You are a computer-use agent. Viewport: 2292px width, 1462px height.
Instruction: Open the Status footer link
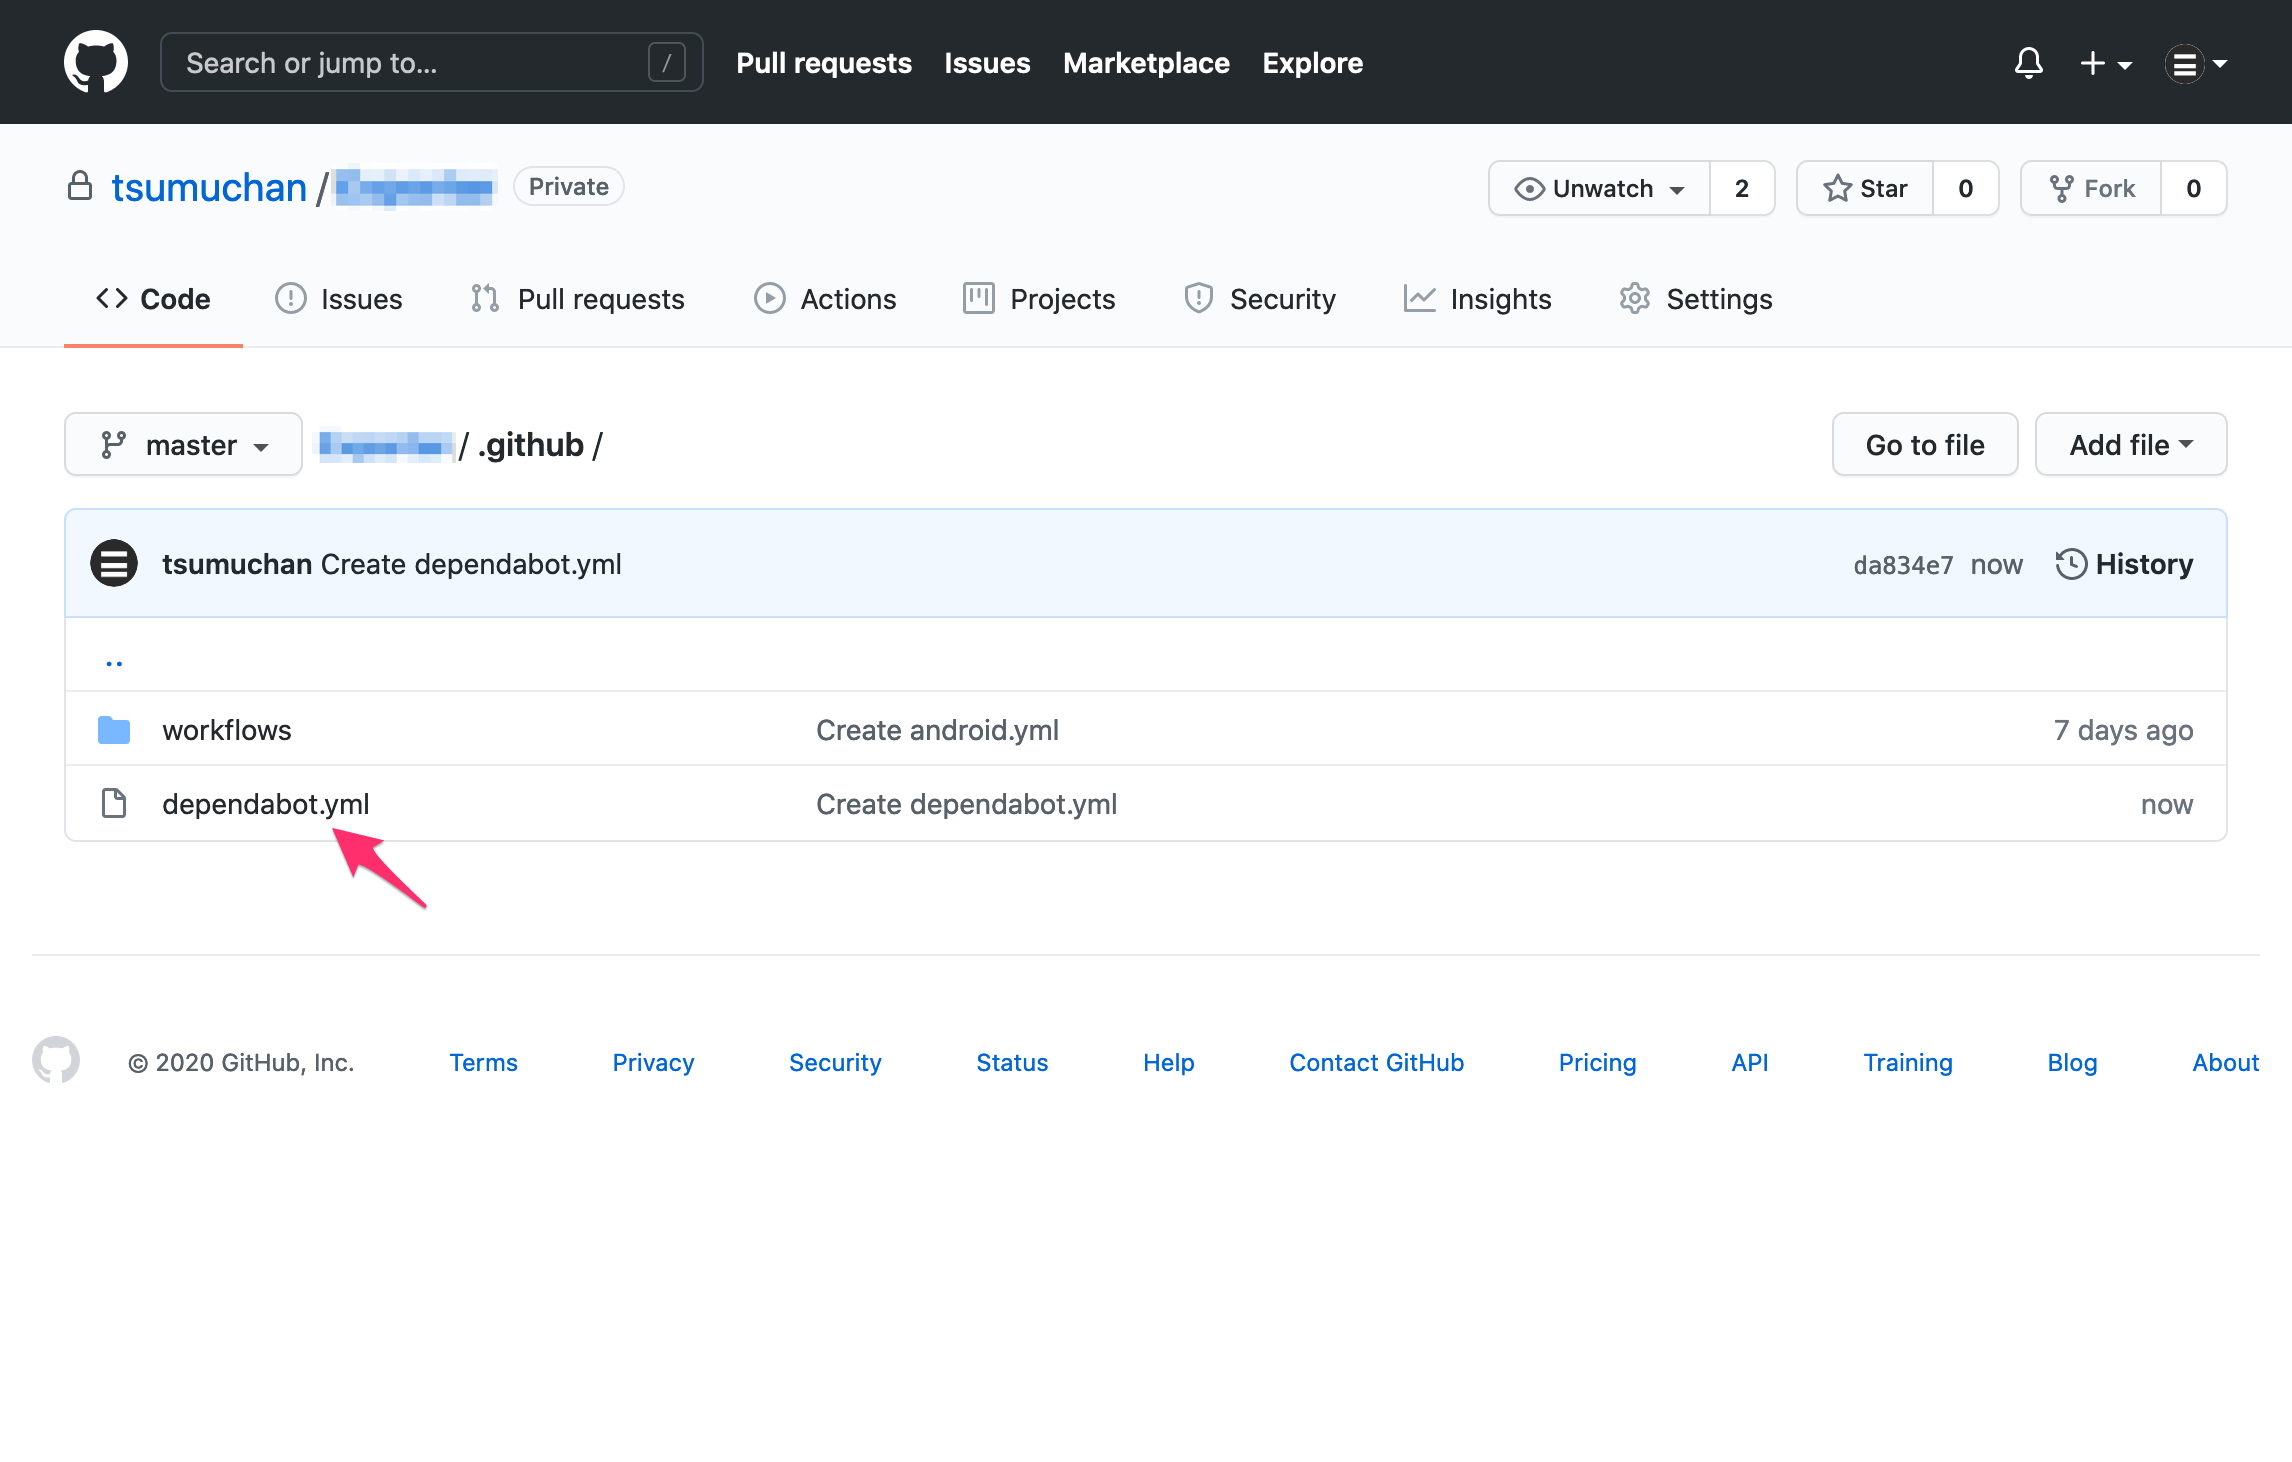(1012, 1062)
